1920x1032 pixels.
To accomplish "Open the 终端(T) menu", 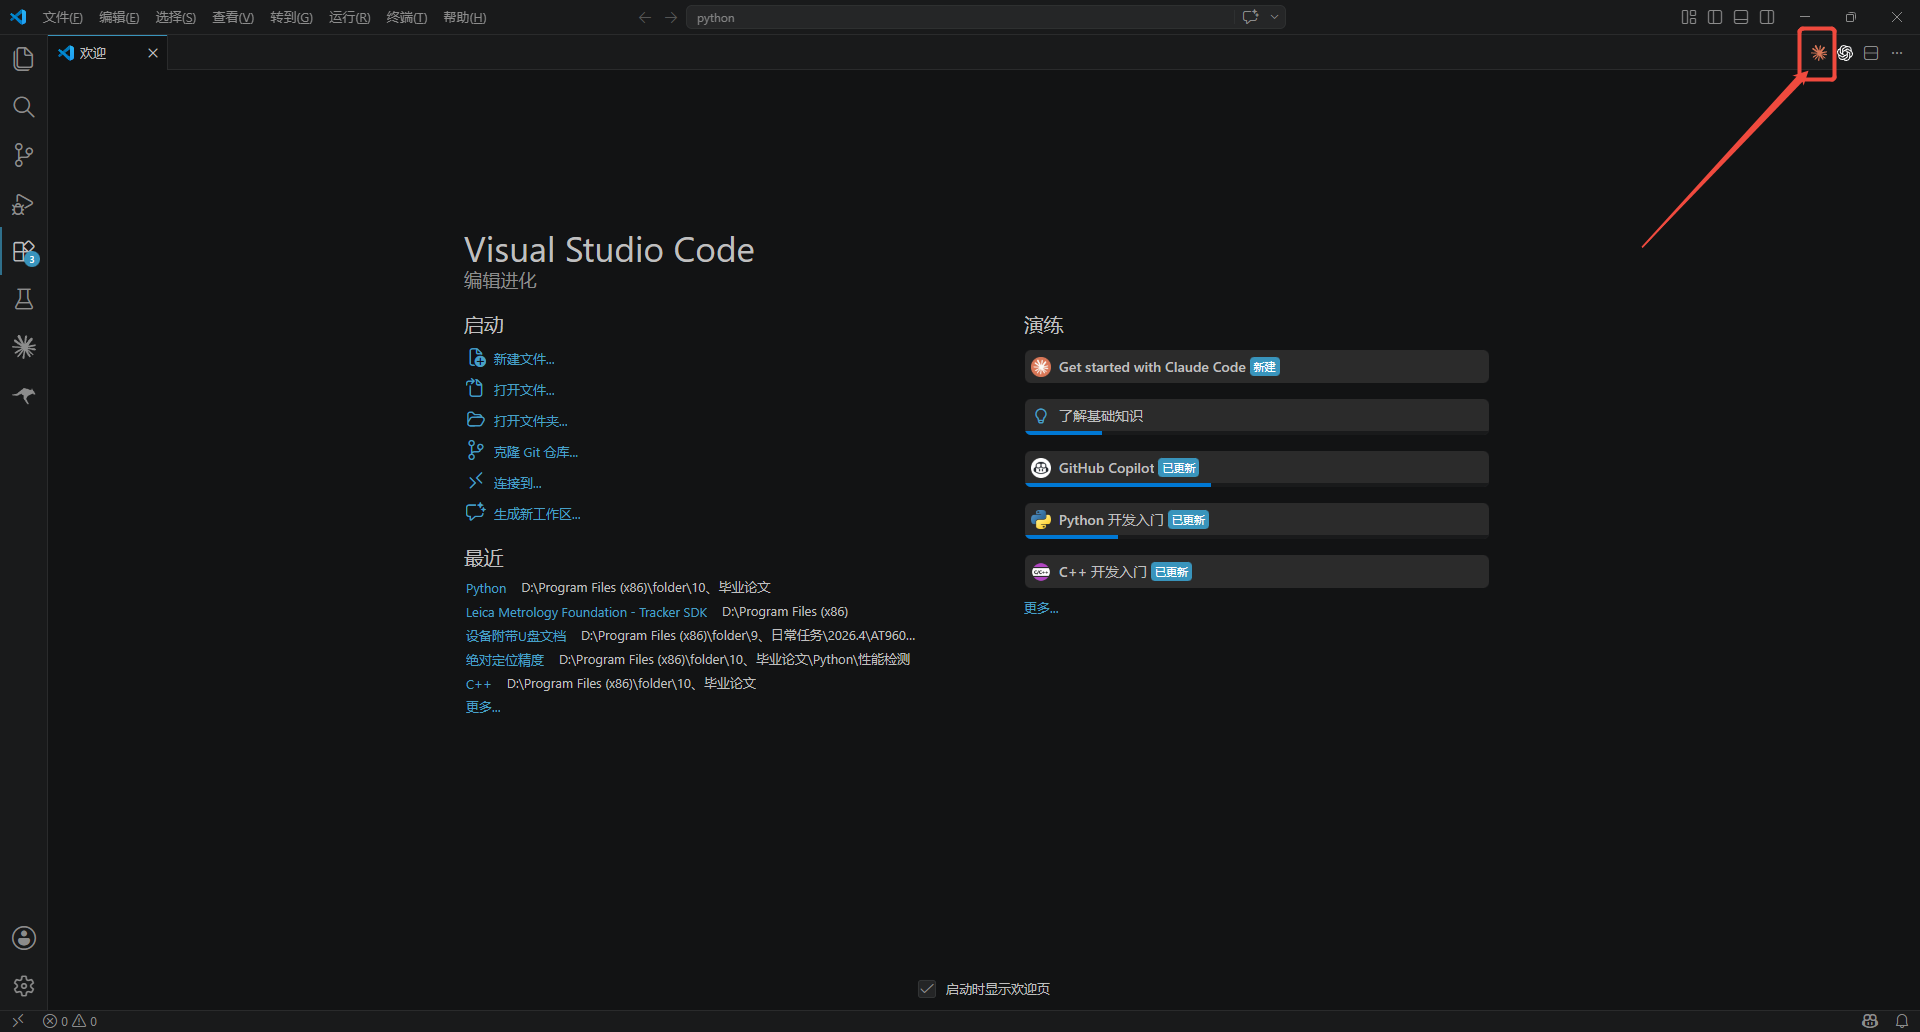I will (x=407, y=17).
